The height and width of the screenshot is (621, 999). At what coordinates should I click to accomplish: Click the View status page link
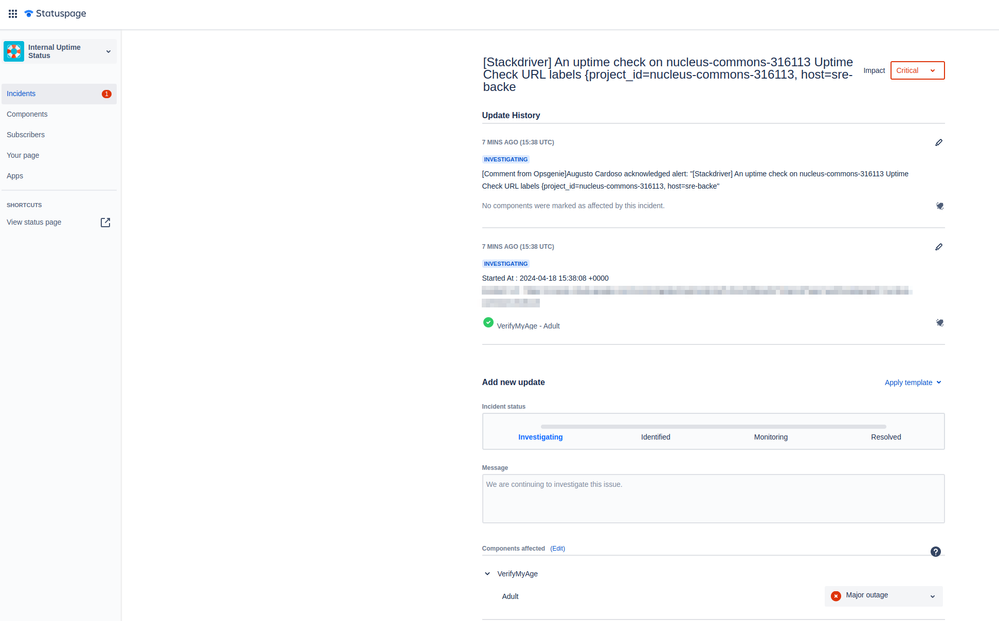point(34,222)
